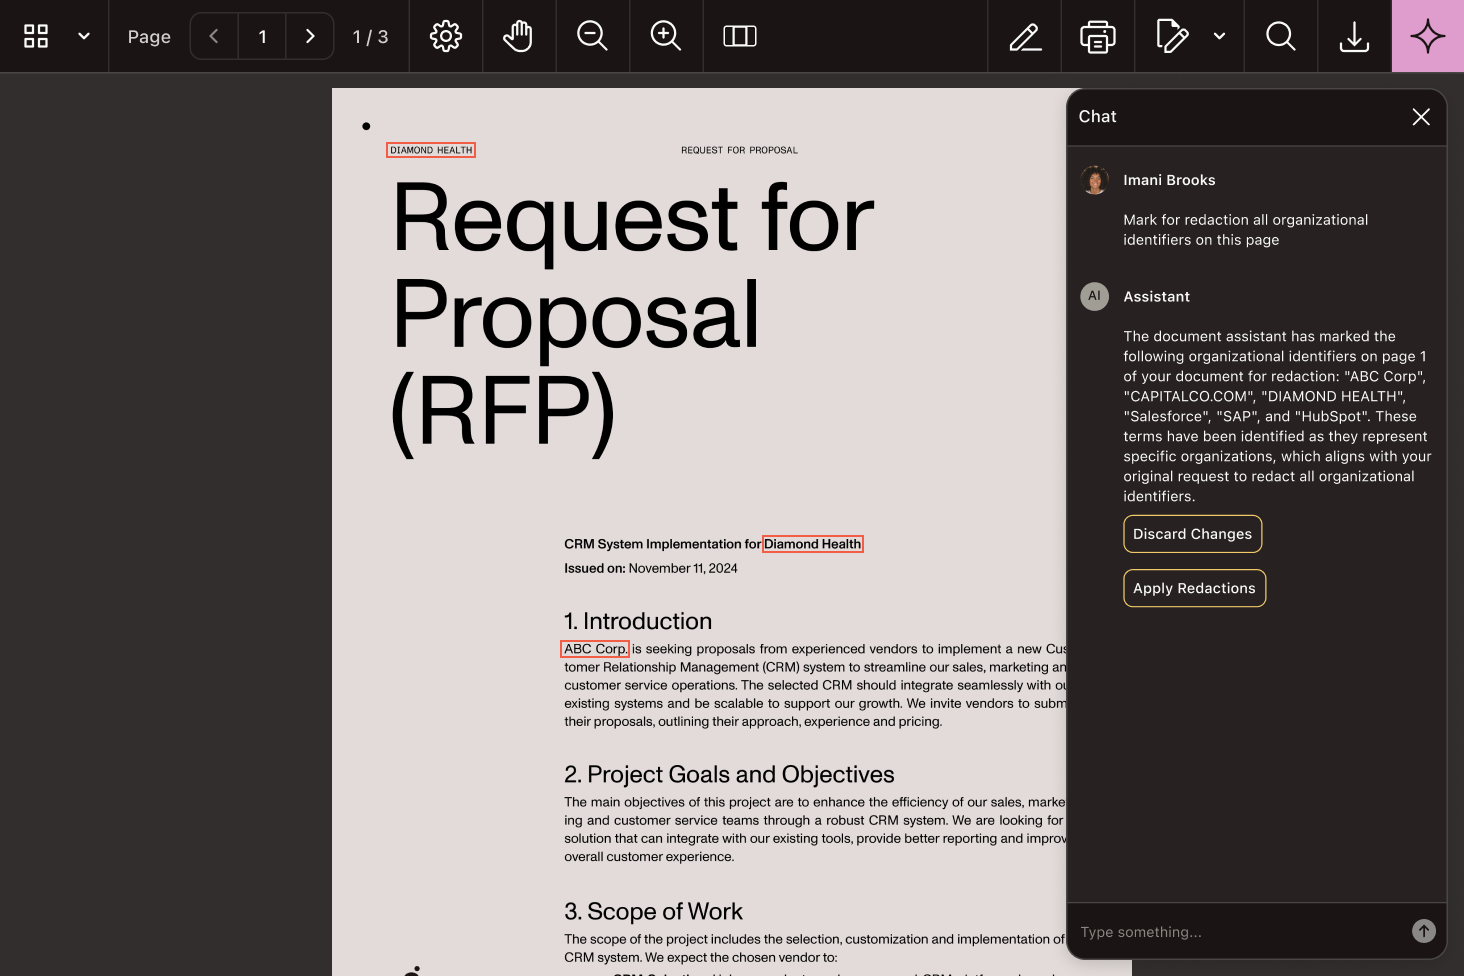Open the settings gear
Viewport: 1464px width, 976px height.
click(x=446, y=36)
